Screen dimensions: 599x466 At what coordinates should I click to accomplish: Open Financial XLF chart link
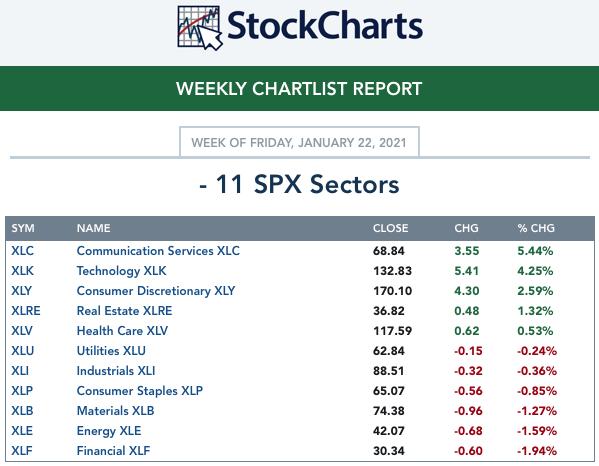point(113,451)
